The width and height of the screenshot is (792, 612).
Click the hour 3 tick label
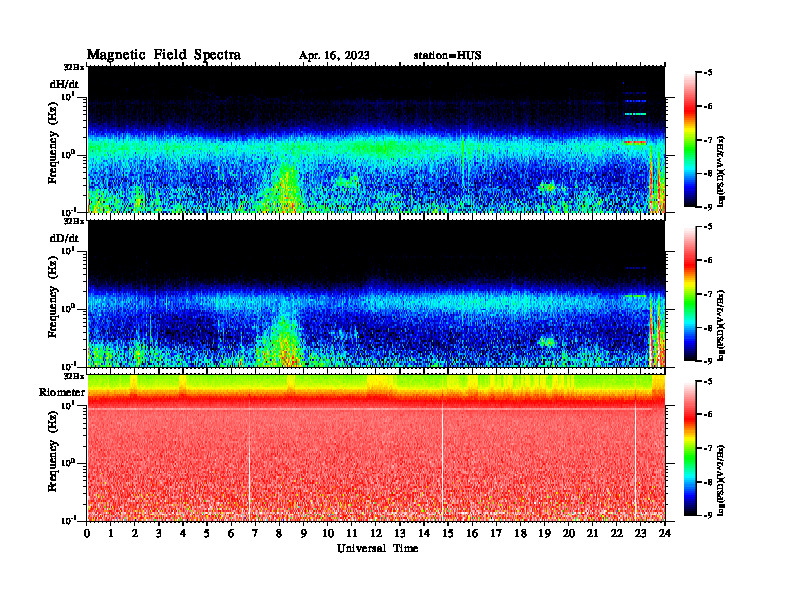pyautogui.click(x=159, y=533)
